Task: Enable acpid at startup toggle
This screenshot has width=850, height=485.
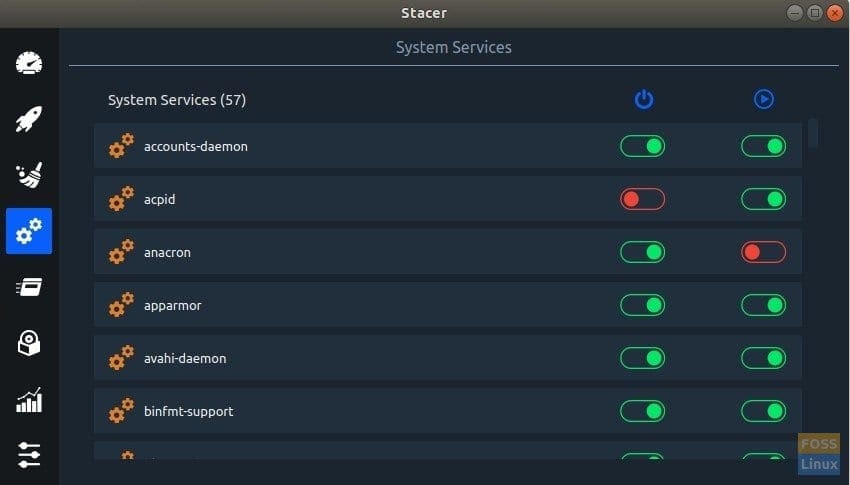Action: [x=642, y=199]
